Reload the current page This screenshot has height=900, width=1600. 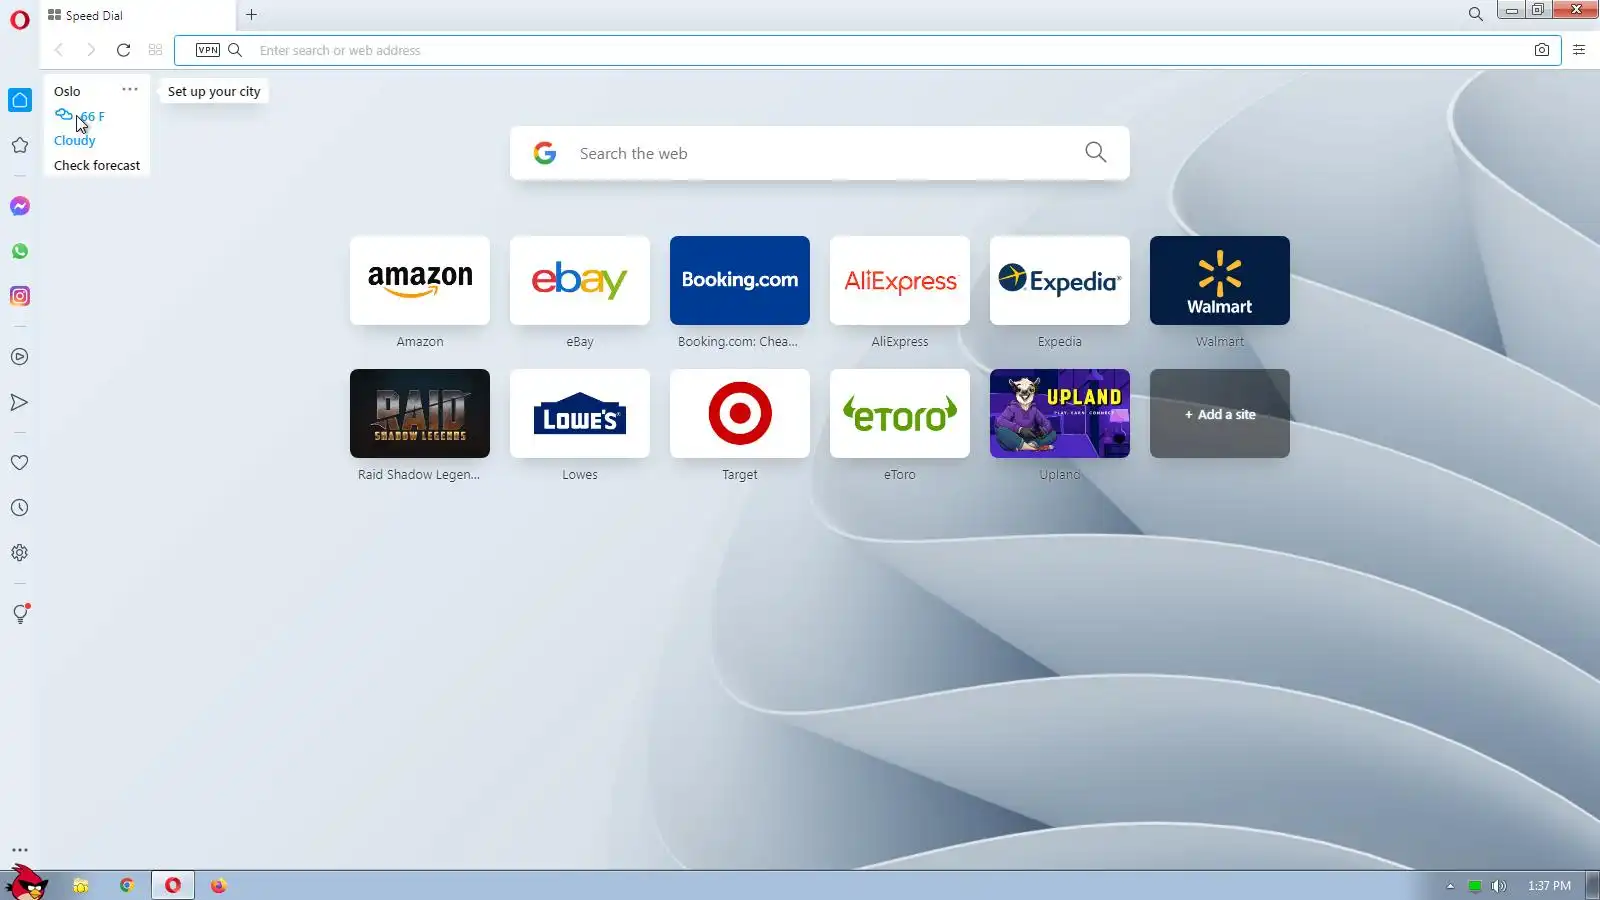point(123,50)
